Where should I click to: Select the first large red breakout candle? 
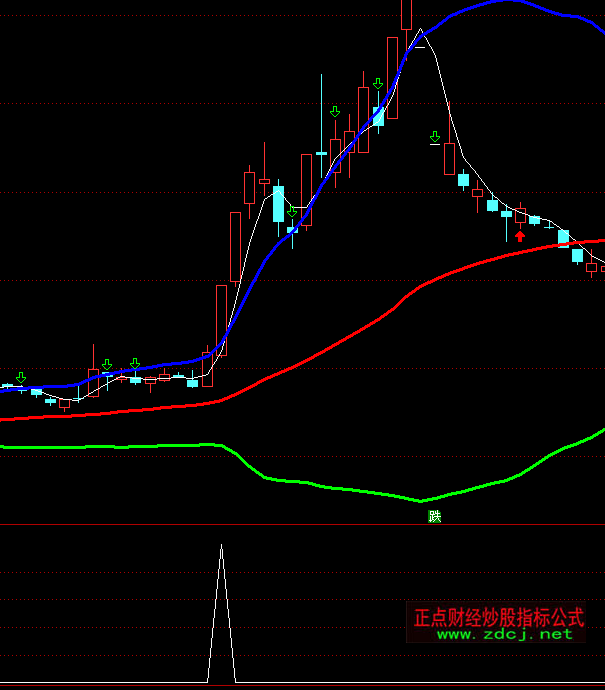[221, 320]
